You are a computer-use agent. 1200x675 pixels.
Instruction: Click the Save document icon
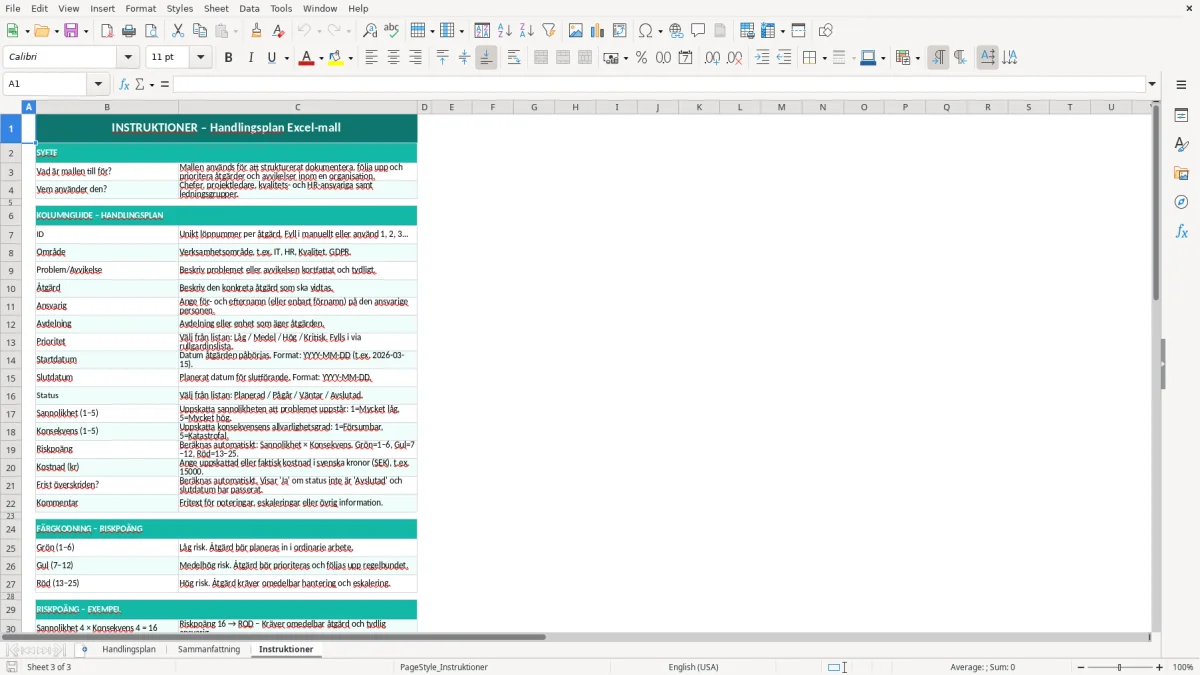[70, 31]
